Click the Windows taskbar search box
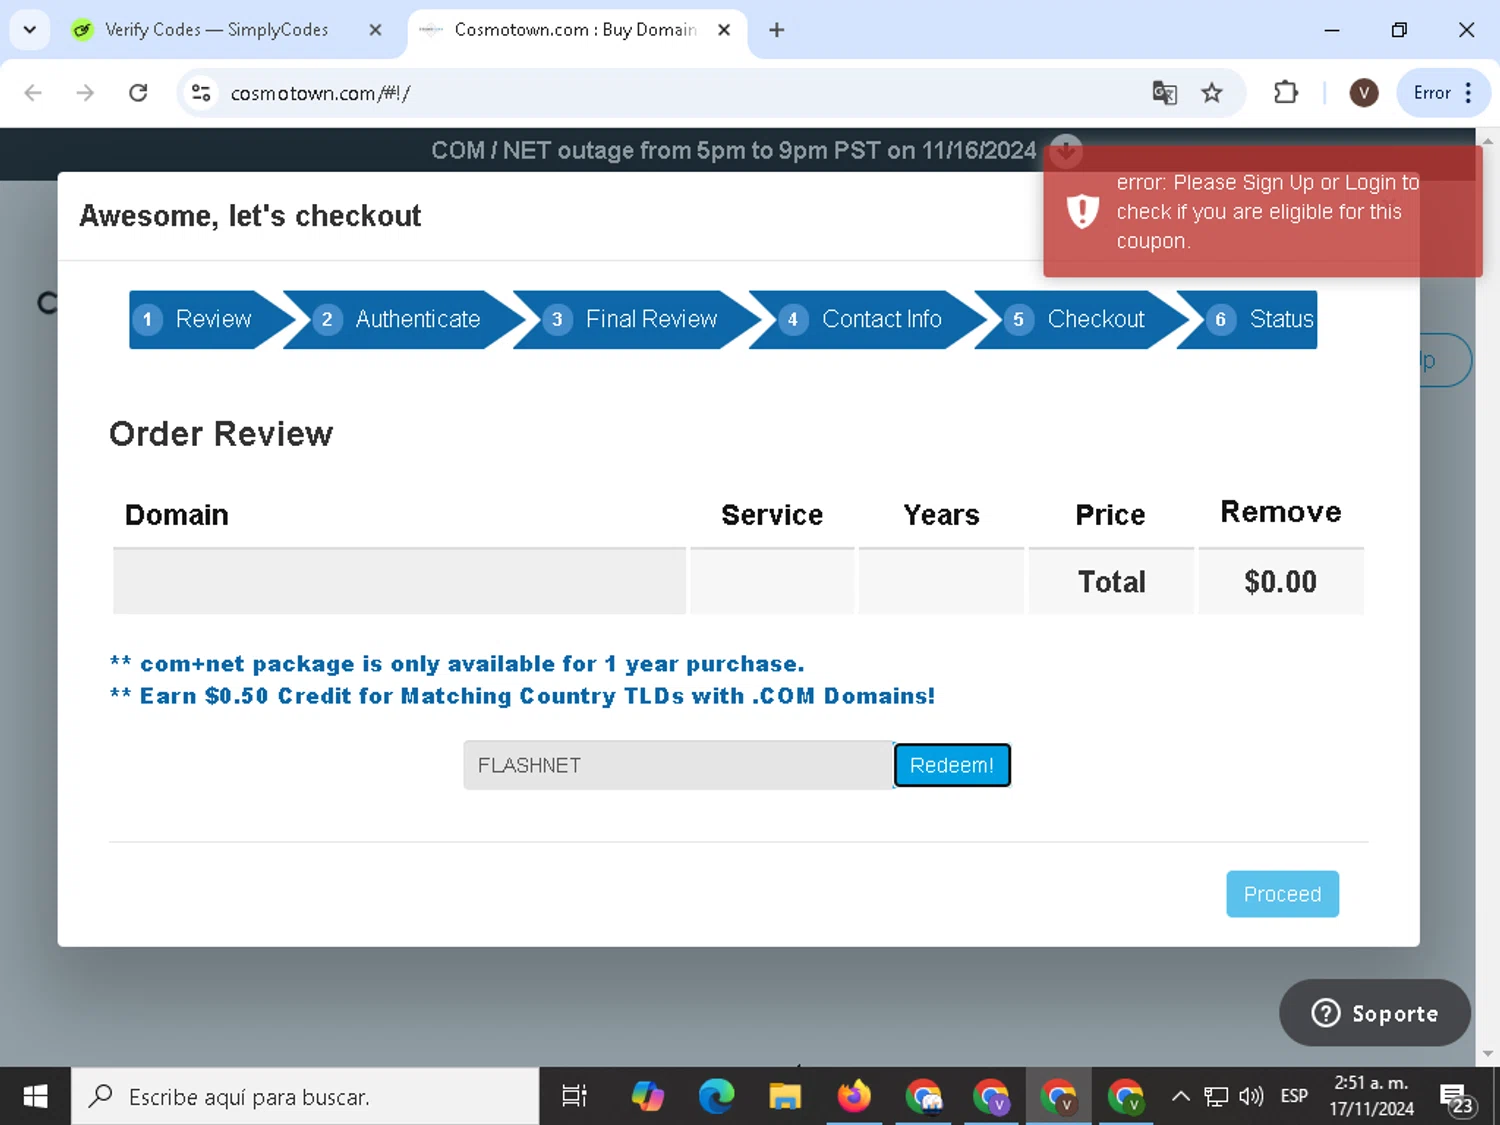Viewport: 1500px width, 1125px height. (x=305, y=1097)
